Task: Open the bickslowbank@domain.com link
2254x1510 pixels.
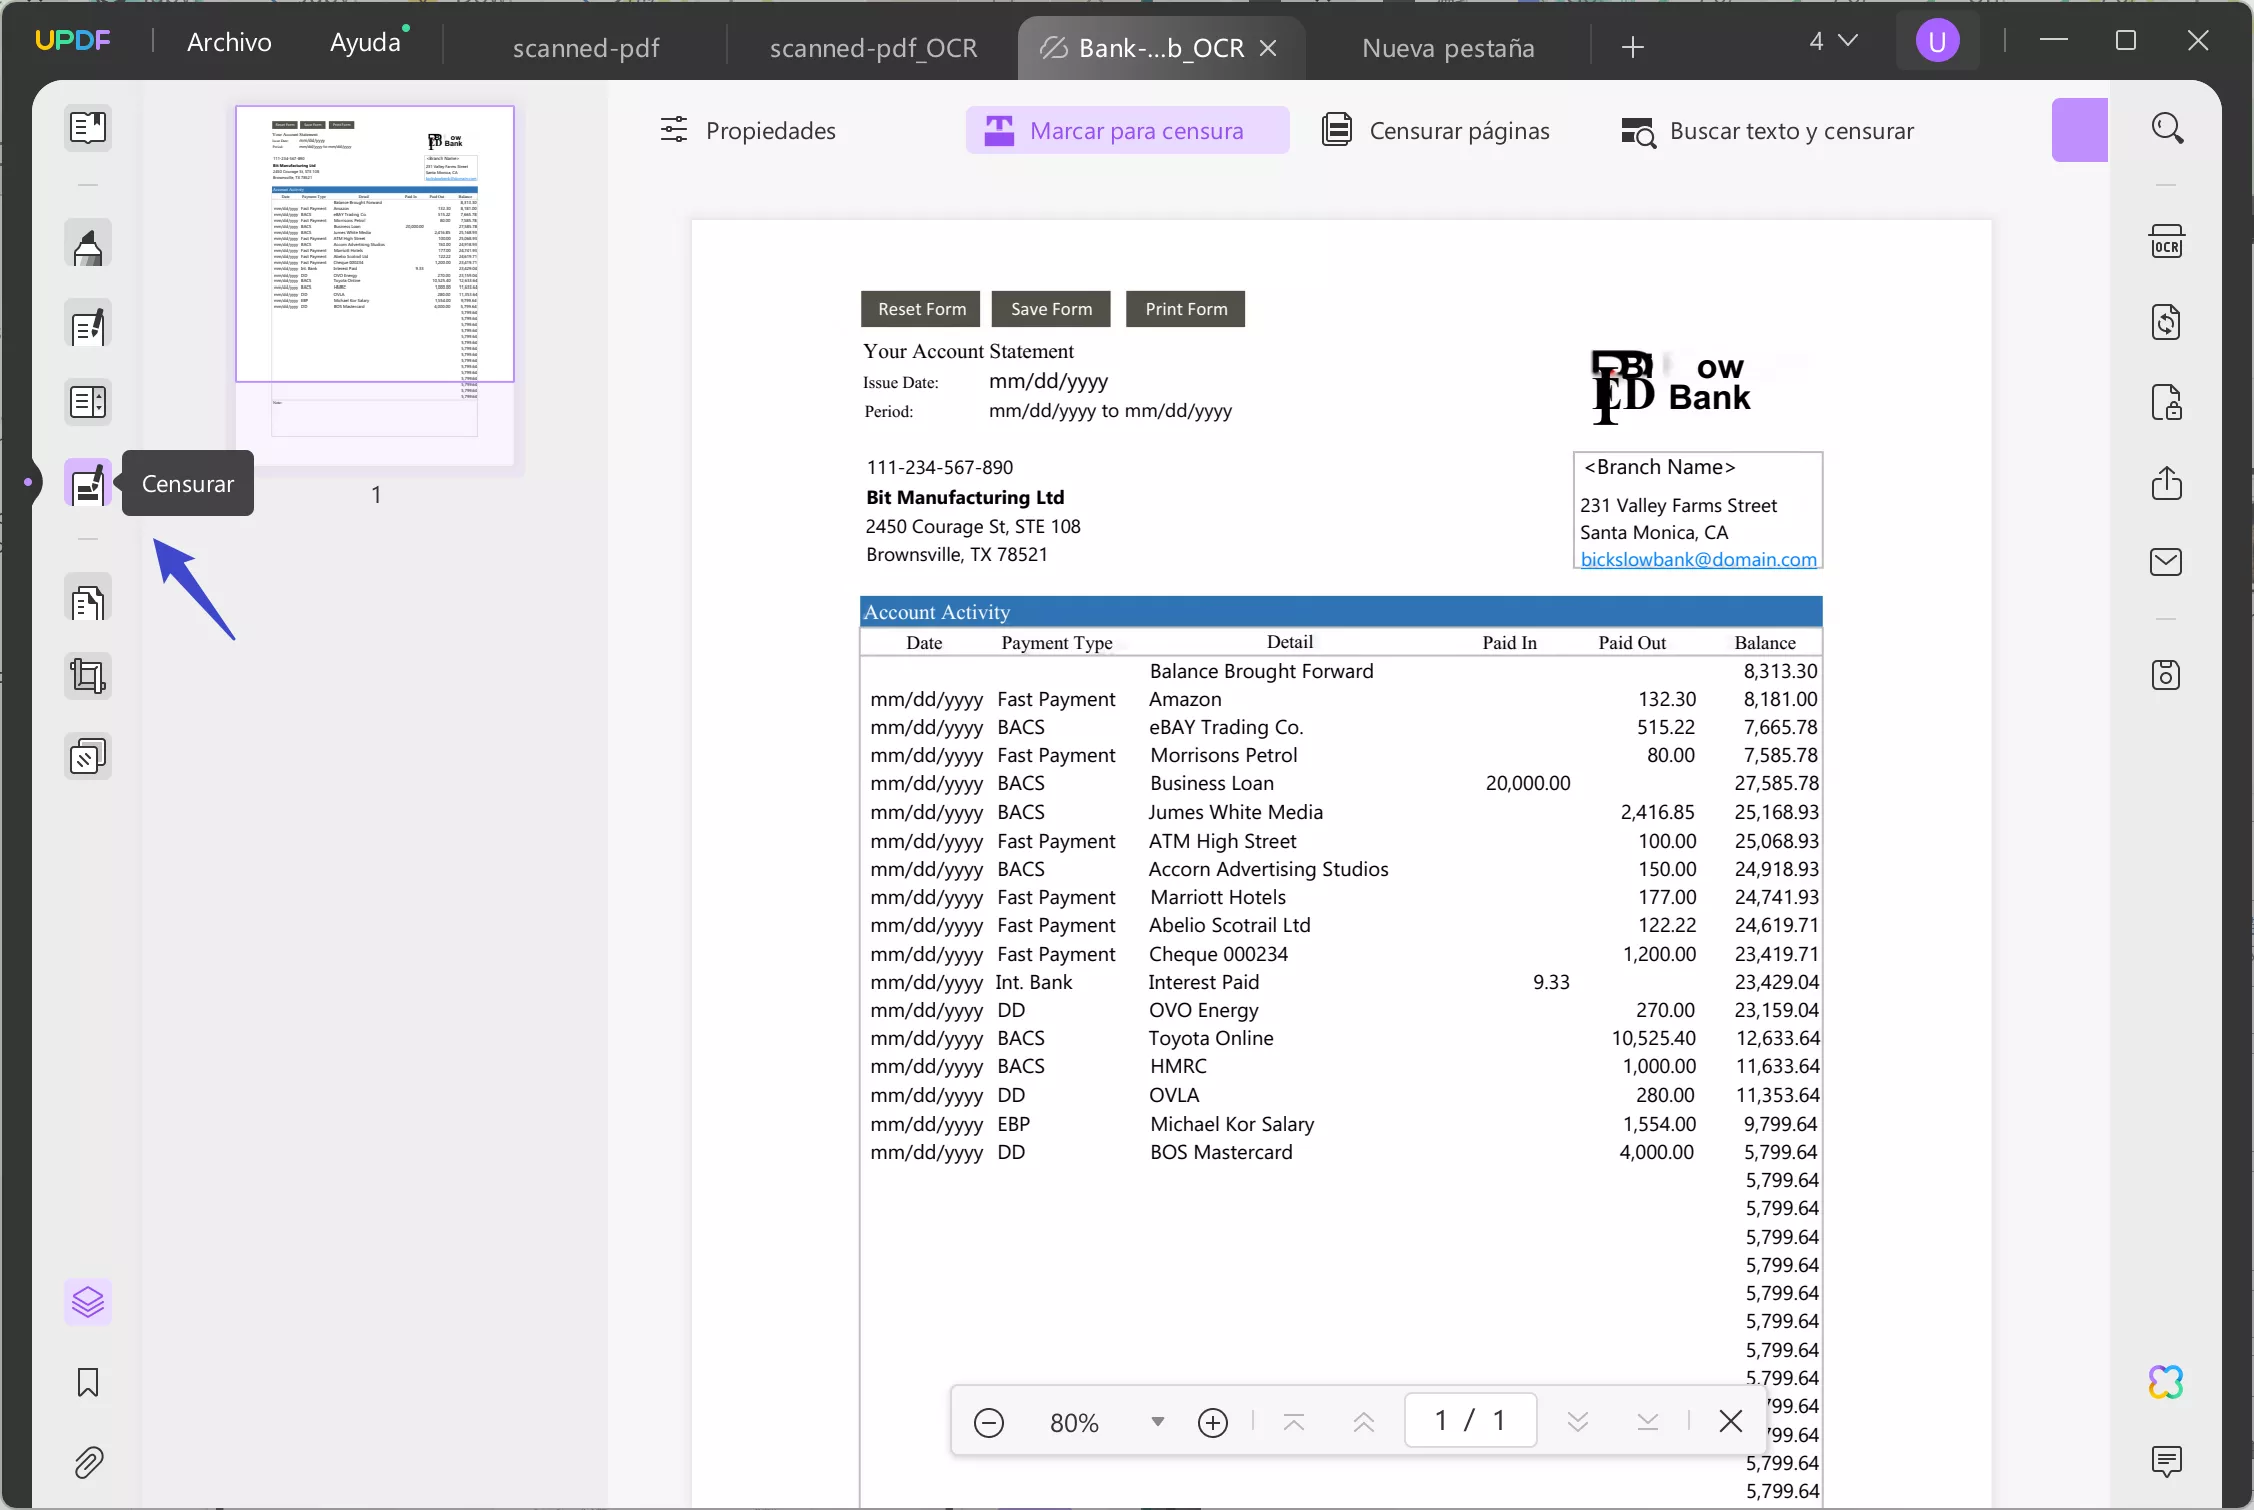Action: [x=1698, y=559]
